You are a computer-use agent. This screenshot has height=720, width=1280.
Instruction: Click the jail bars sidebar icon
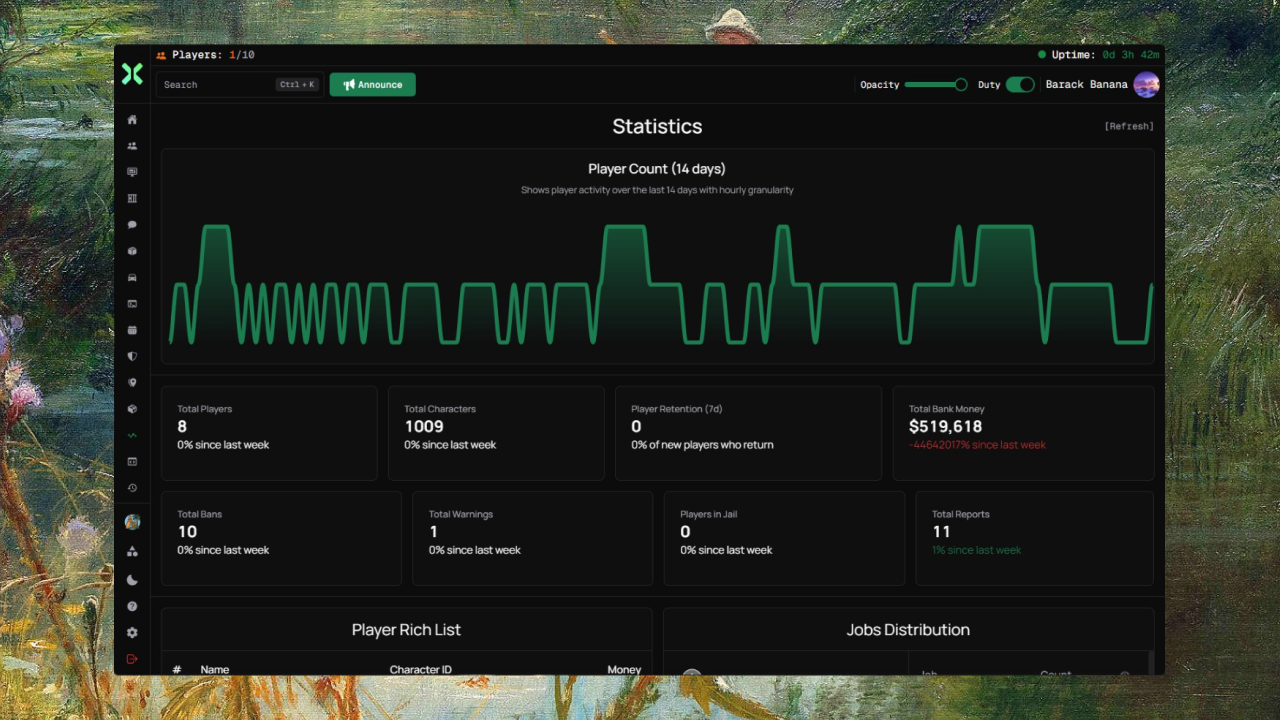coord(132,199)
